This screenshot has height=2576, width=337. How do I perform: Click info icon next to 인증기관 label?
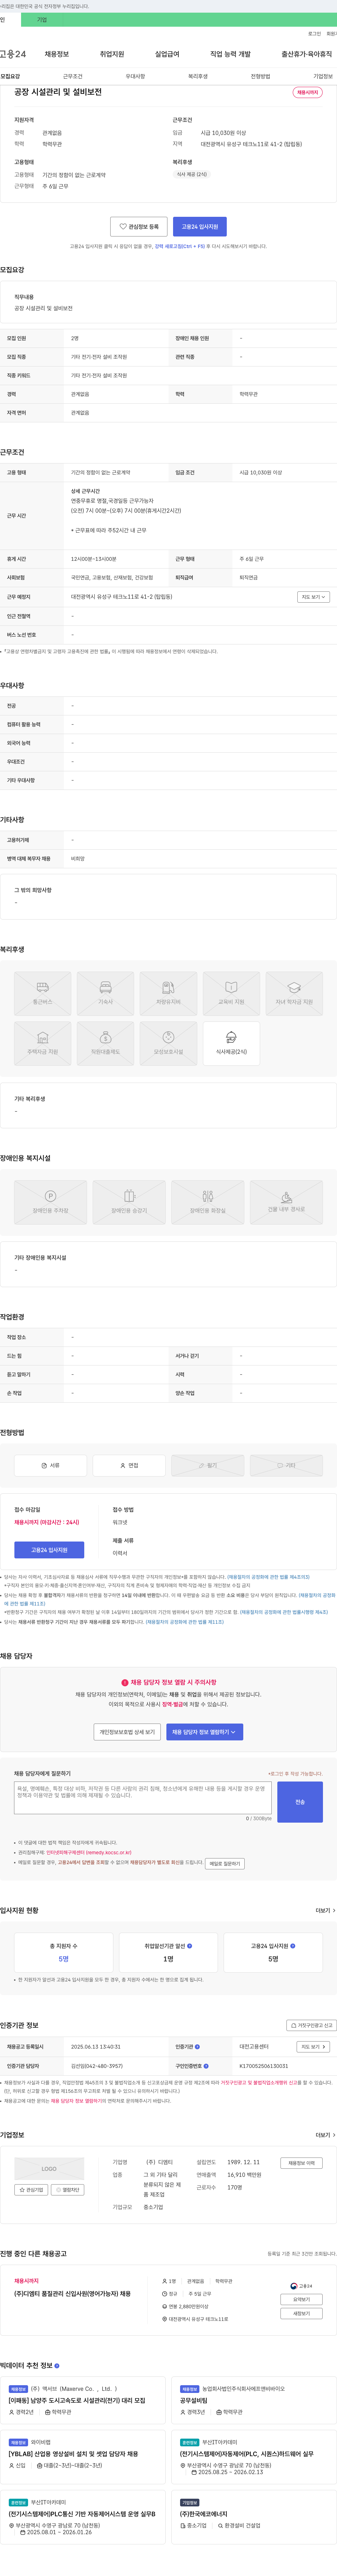pyautogui.click(x=197, y=2047)
